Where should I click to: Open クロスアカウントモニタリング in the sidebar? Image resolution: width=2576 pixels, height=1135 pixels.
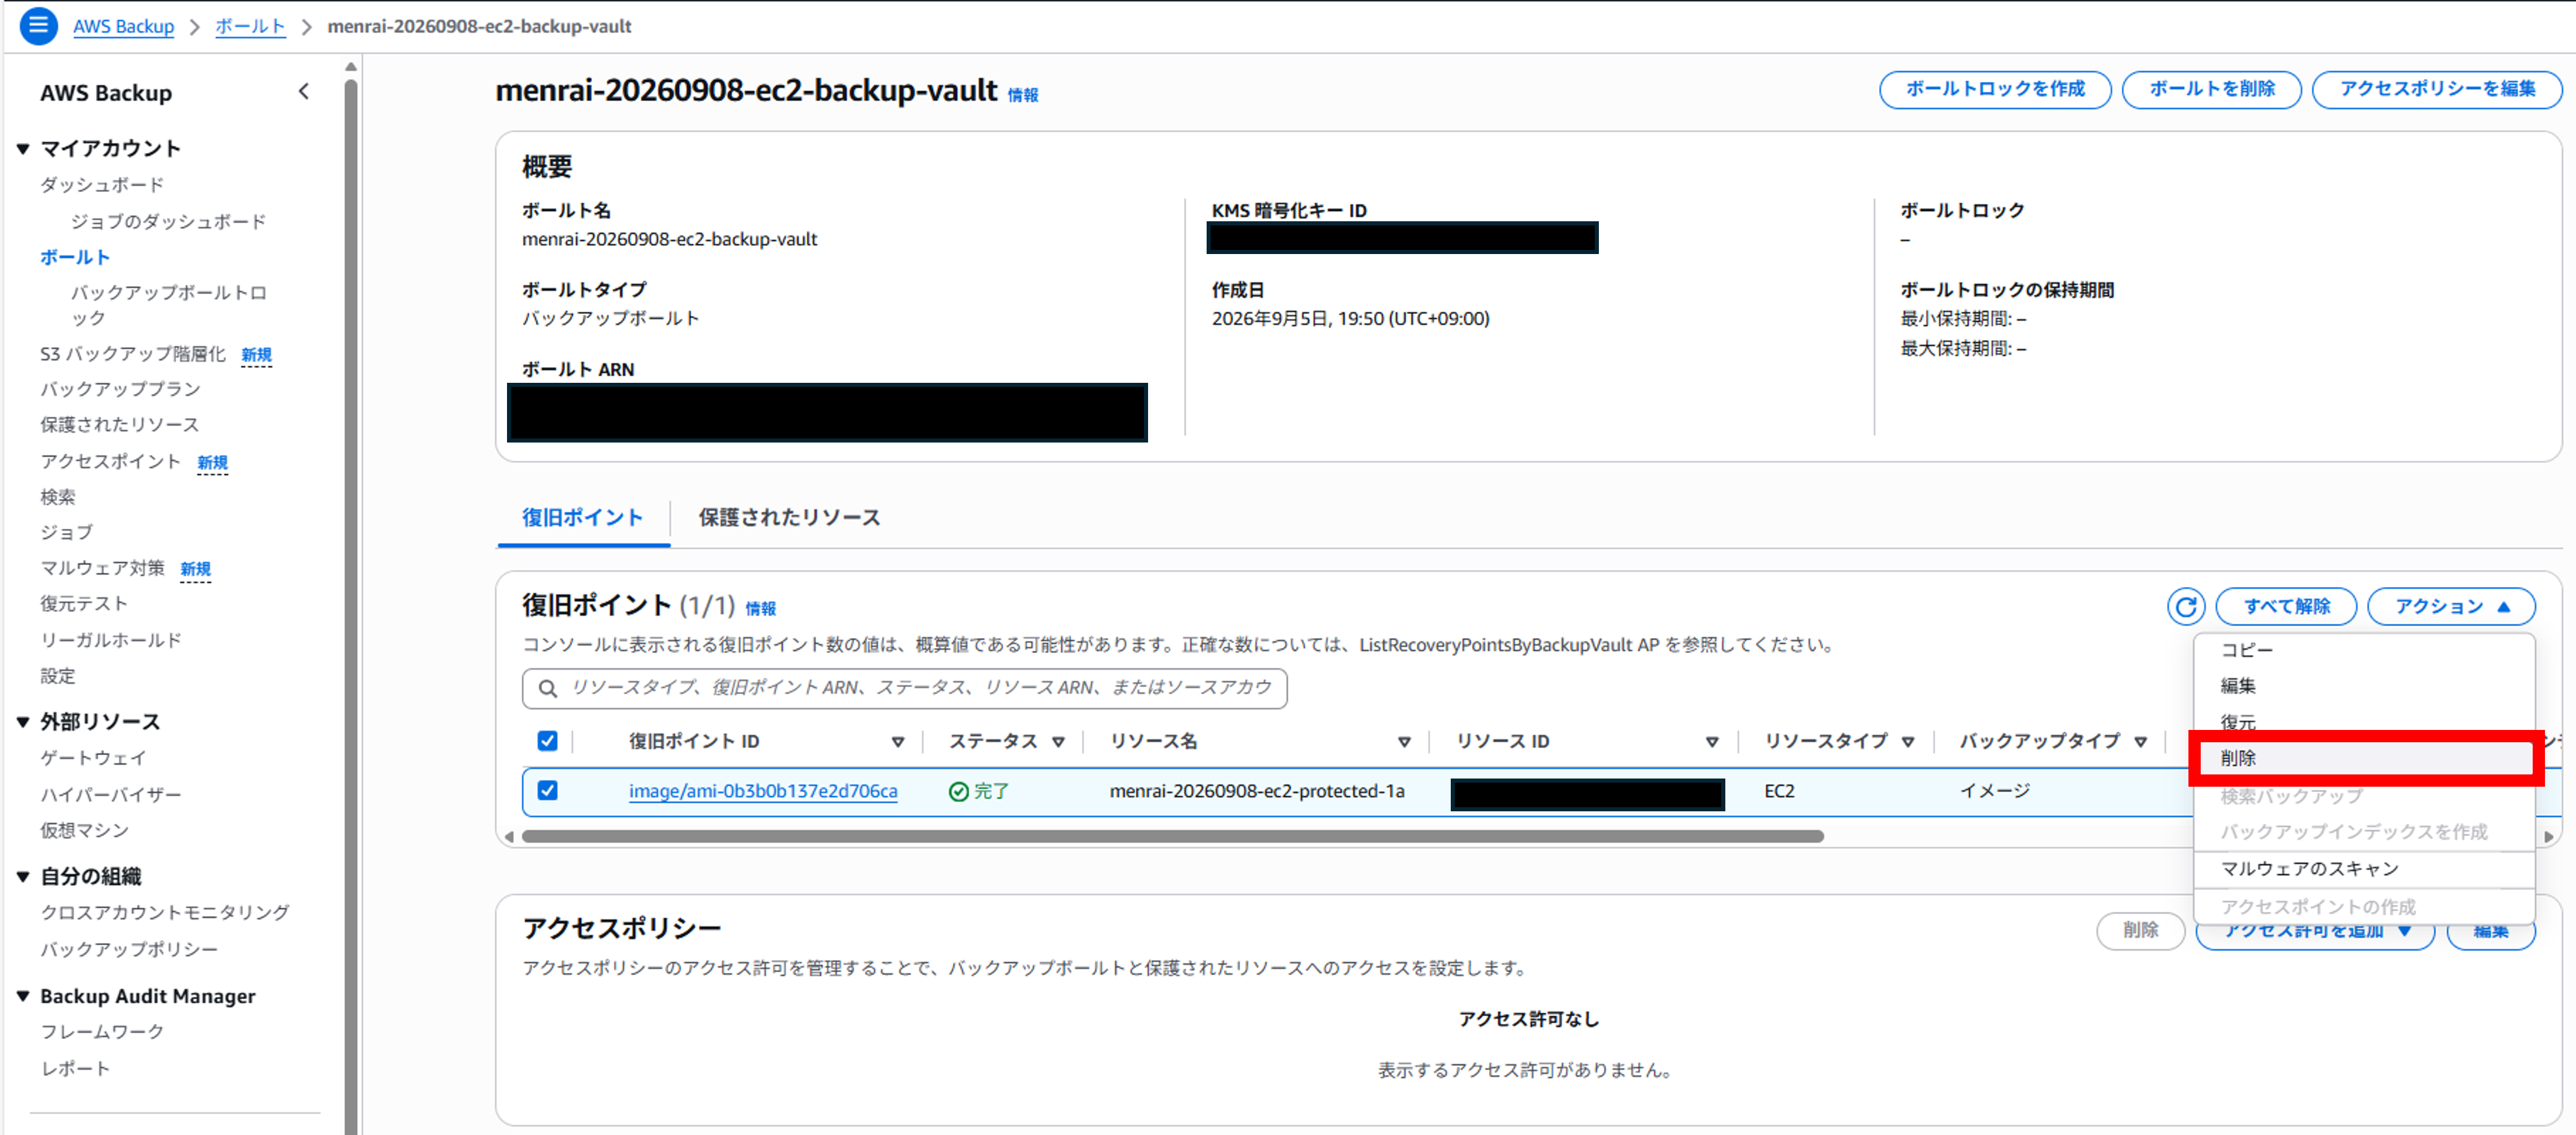pyautogui.click(x=165, y=913)
